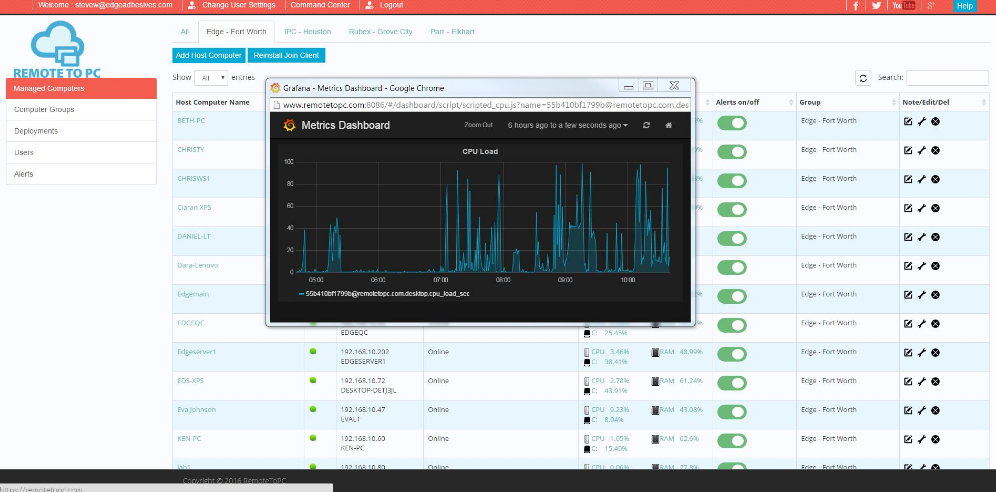
Task: Click the note icon for BETH-PC
Action: tap(908, 122)
